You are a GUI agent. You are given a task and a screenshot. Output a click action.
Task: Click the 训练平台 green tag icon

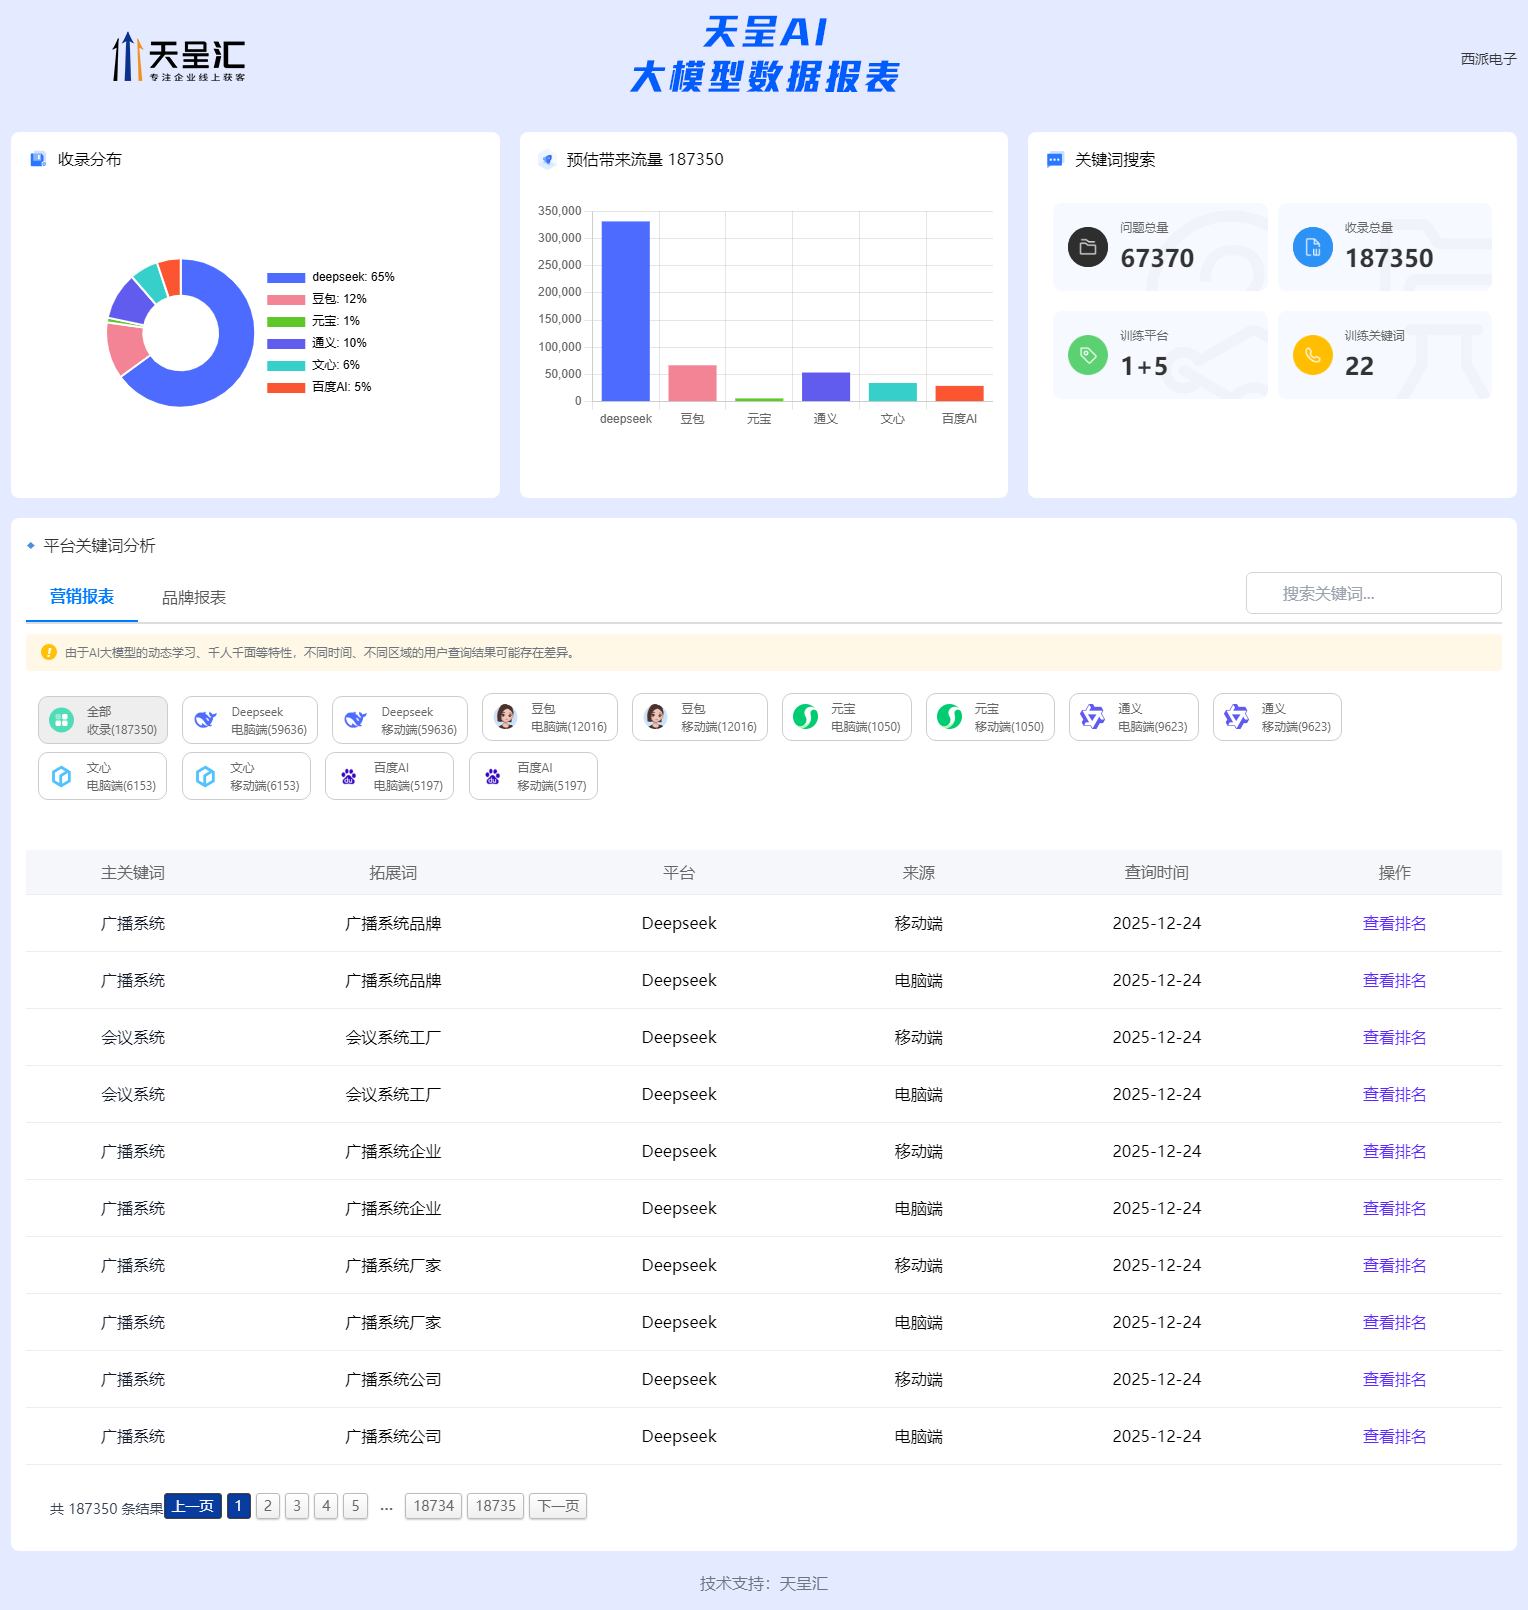1088,355
